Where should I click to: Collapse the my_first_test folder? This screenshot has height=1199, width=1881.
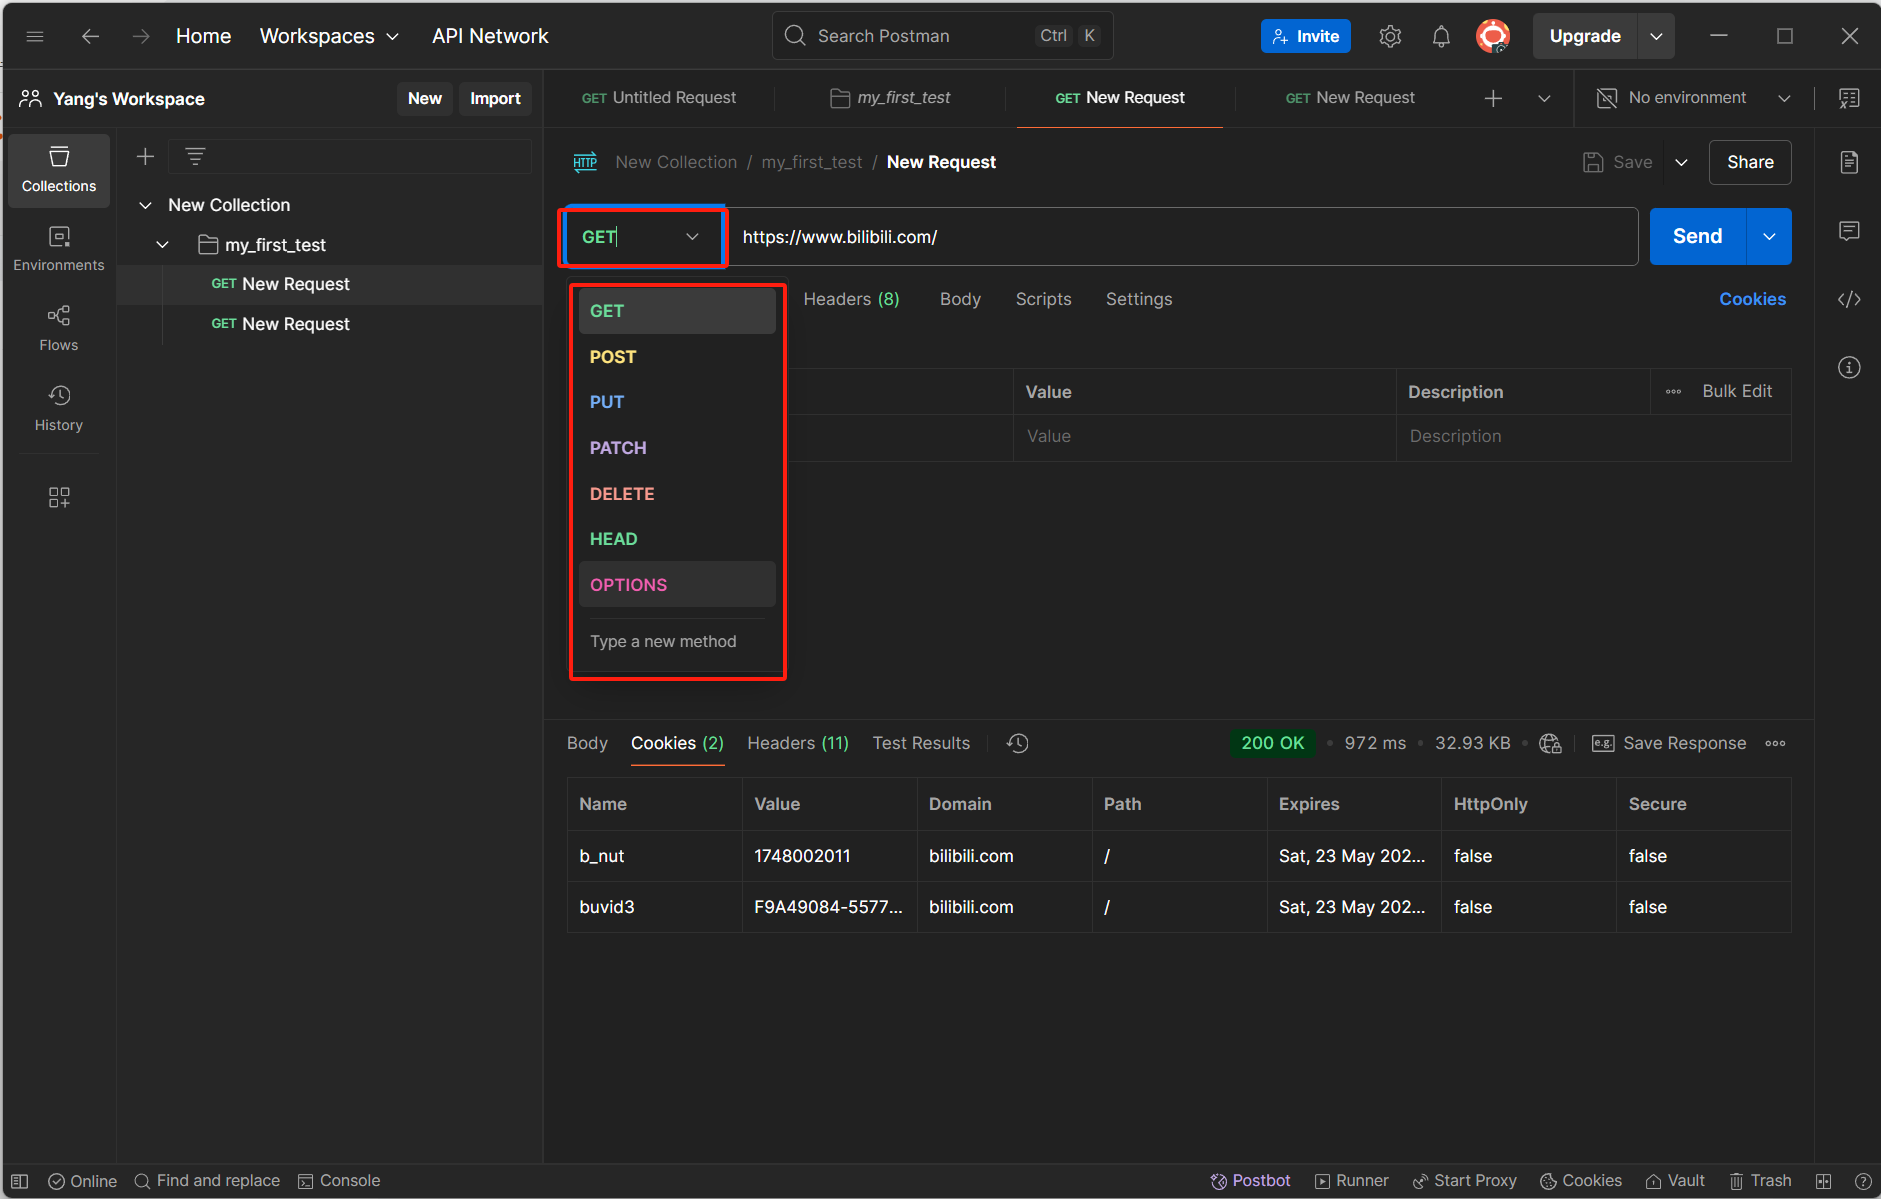(x=162, y=245)
